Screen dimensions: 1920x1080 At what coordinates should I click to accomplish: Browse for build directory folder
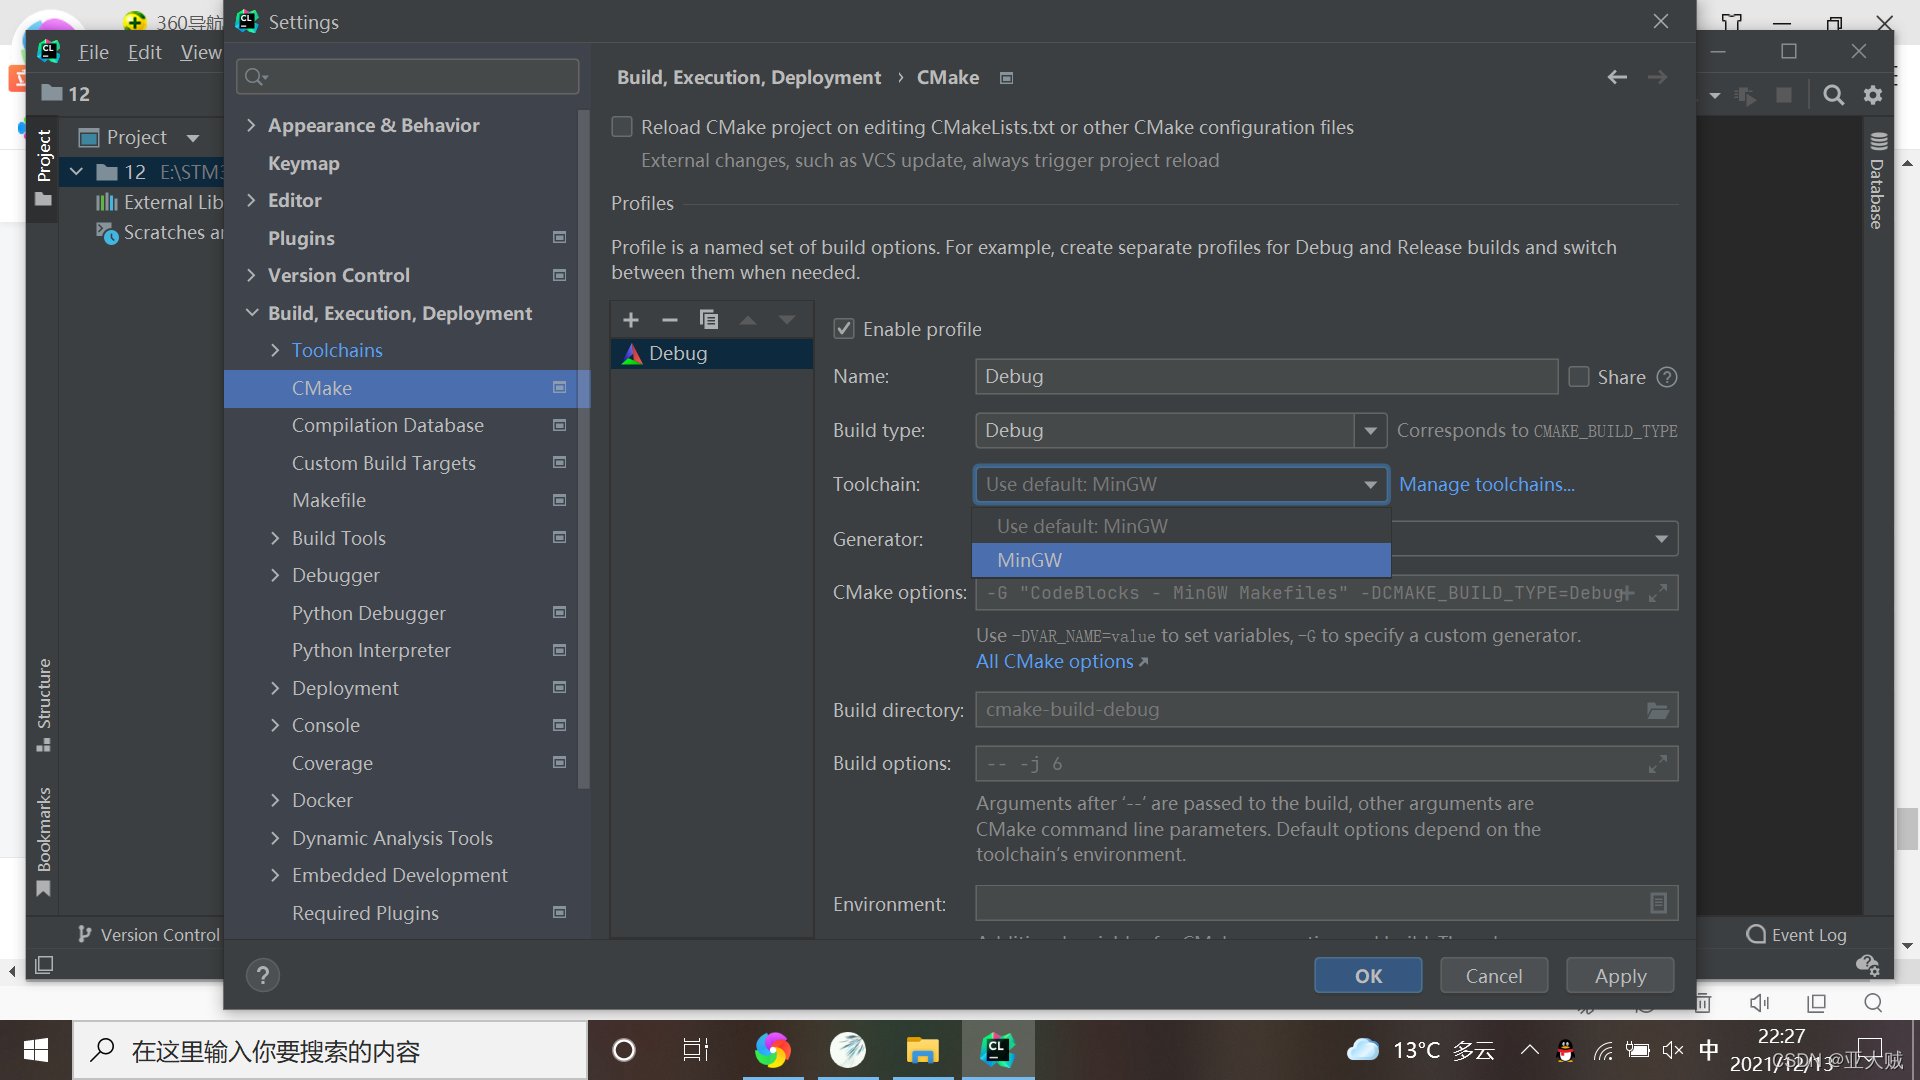coord(1657,710)
